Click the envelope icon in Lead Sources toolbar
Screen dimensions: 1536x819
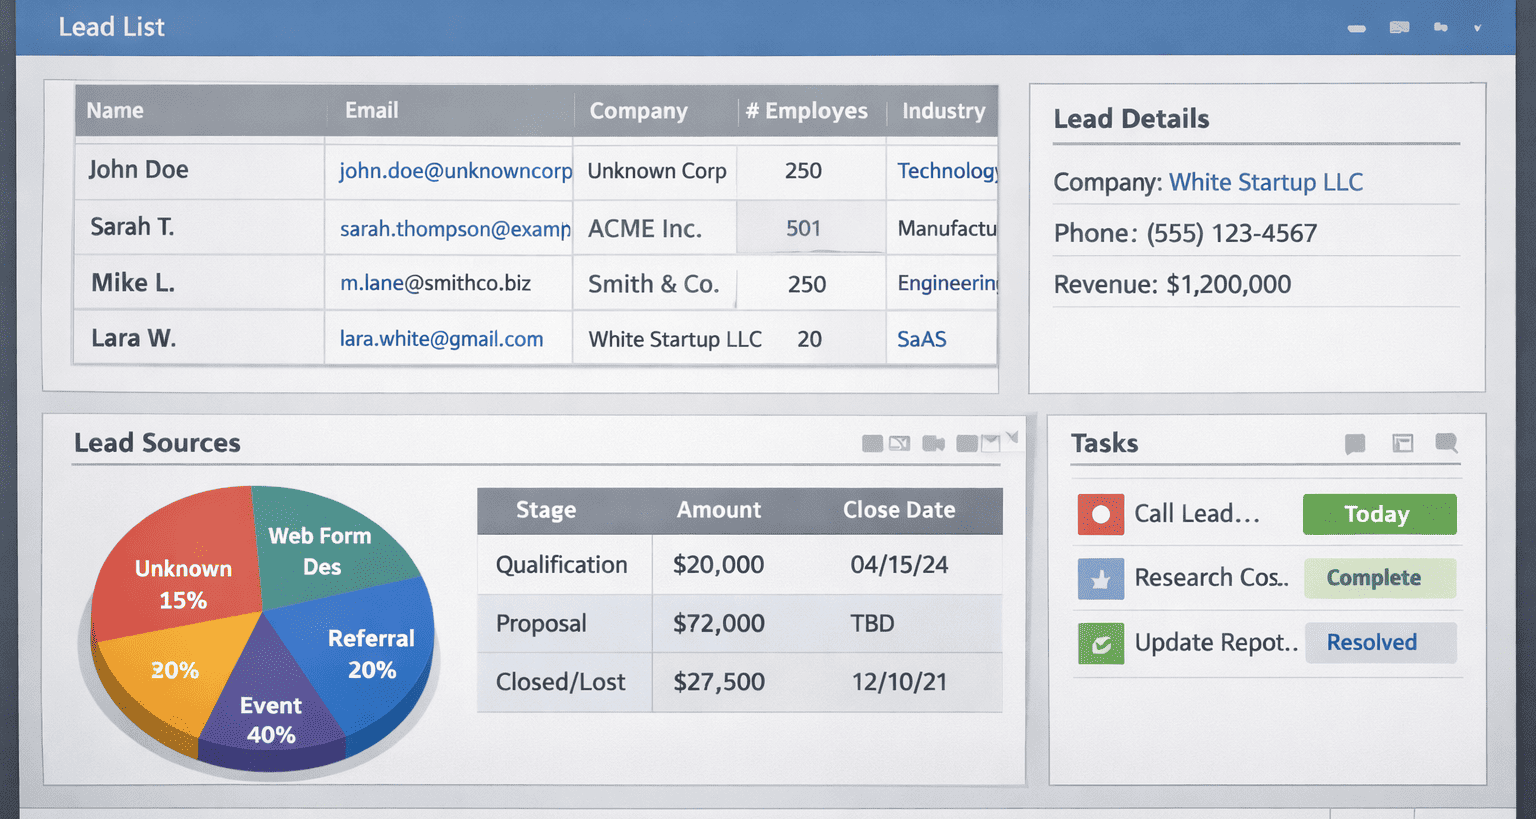(990, 443)
